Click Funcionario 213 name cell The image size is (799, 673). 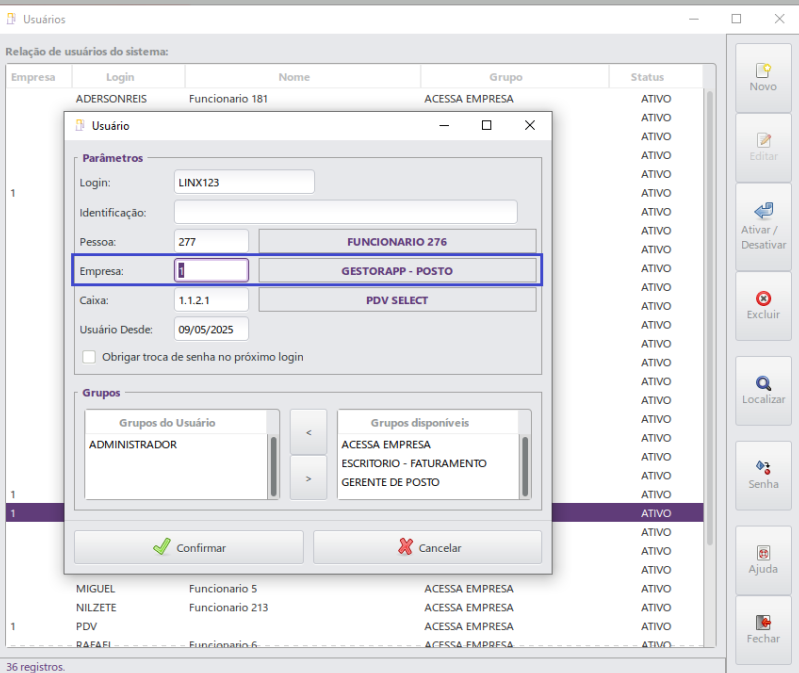click(x=228, y=607)
